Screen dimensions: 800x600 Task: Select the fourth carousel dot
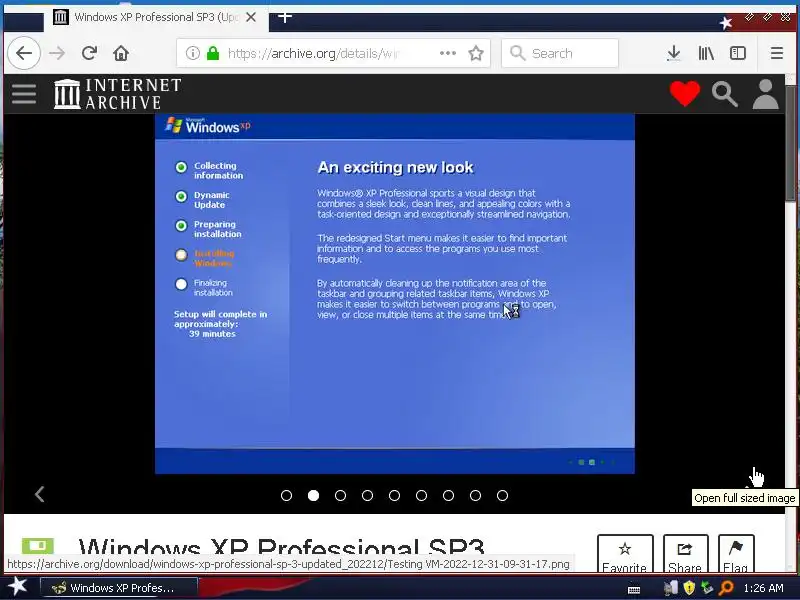pyautogui.click(x=367, y=495)
